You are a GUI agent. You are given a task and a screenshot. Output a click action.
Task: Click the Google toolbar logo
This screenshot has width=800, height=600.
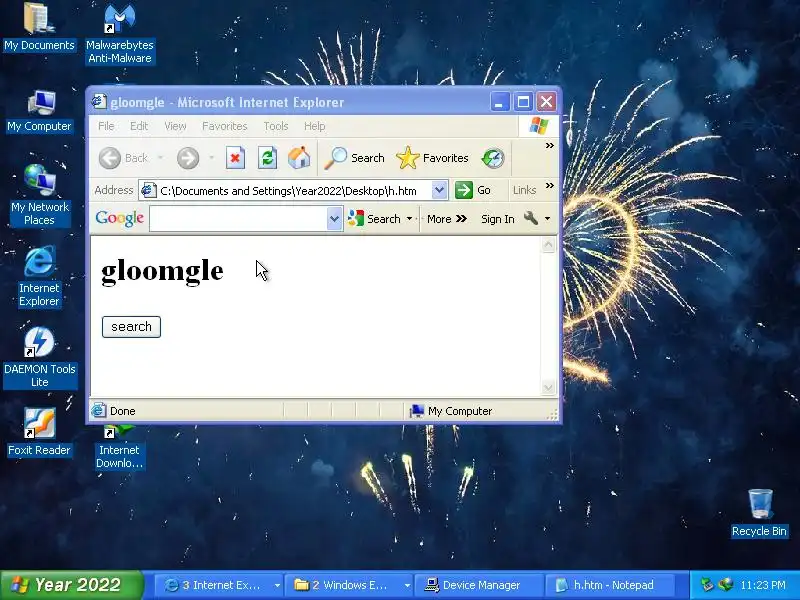point(119,218)
